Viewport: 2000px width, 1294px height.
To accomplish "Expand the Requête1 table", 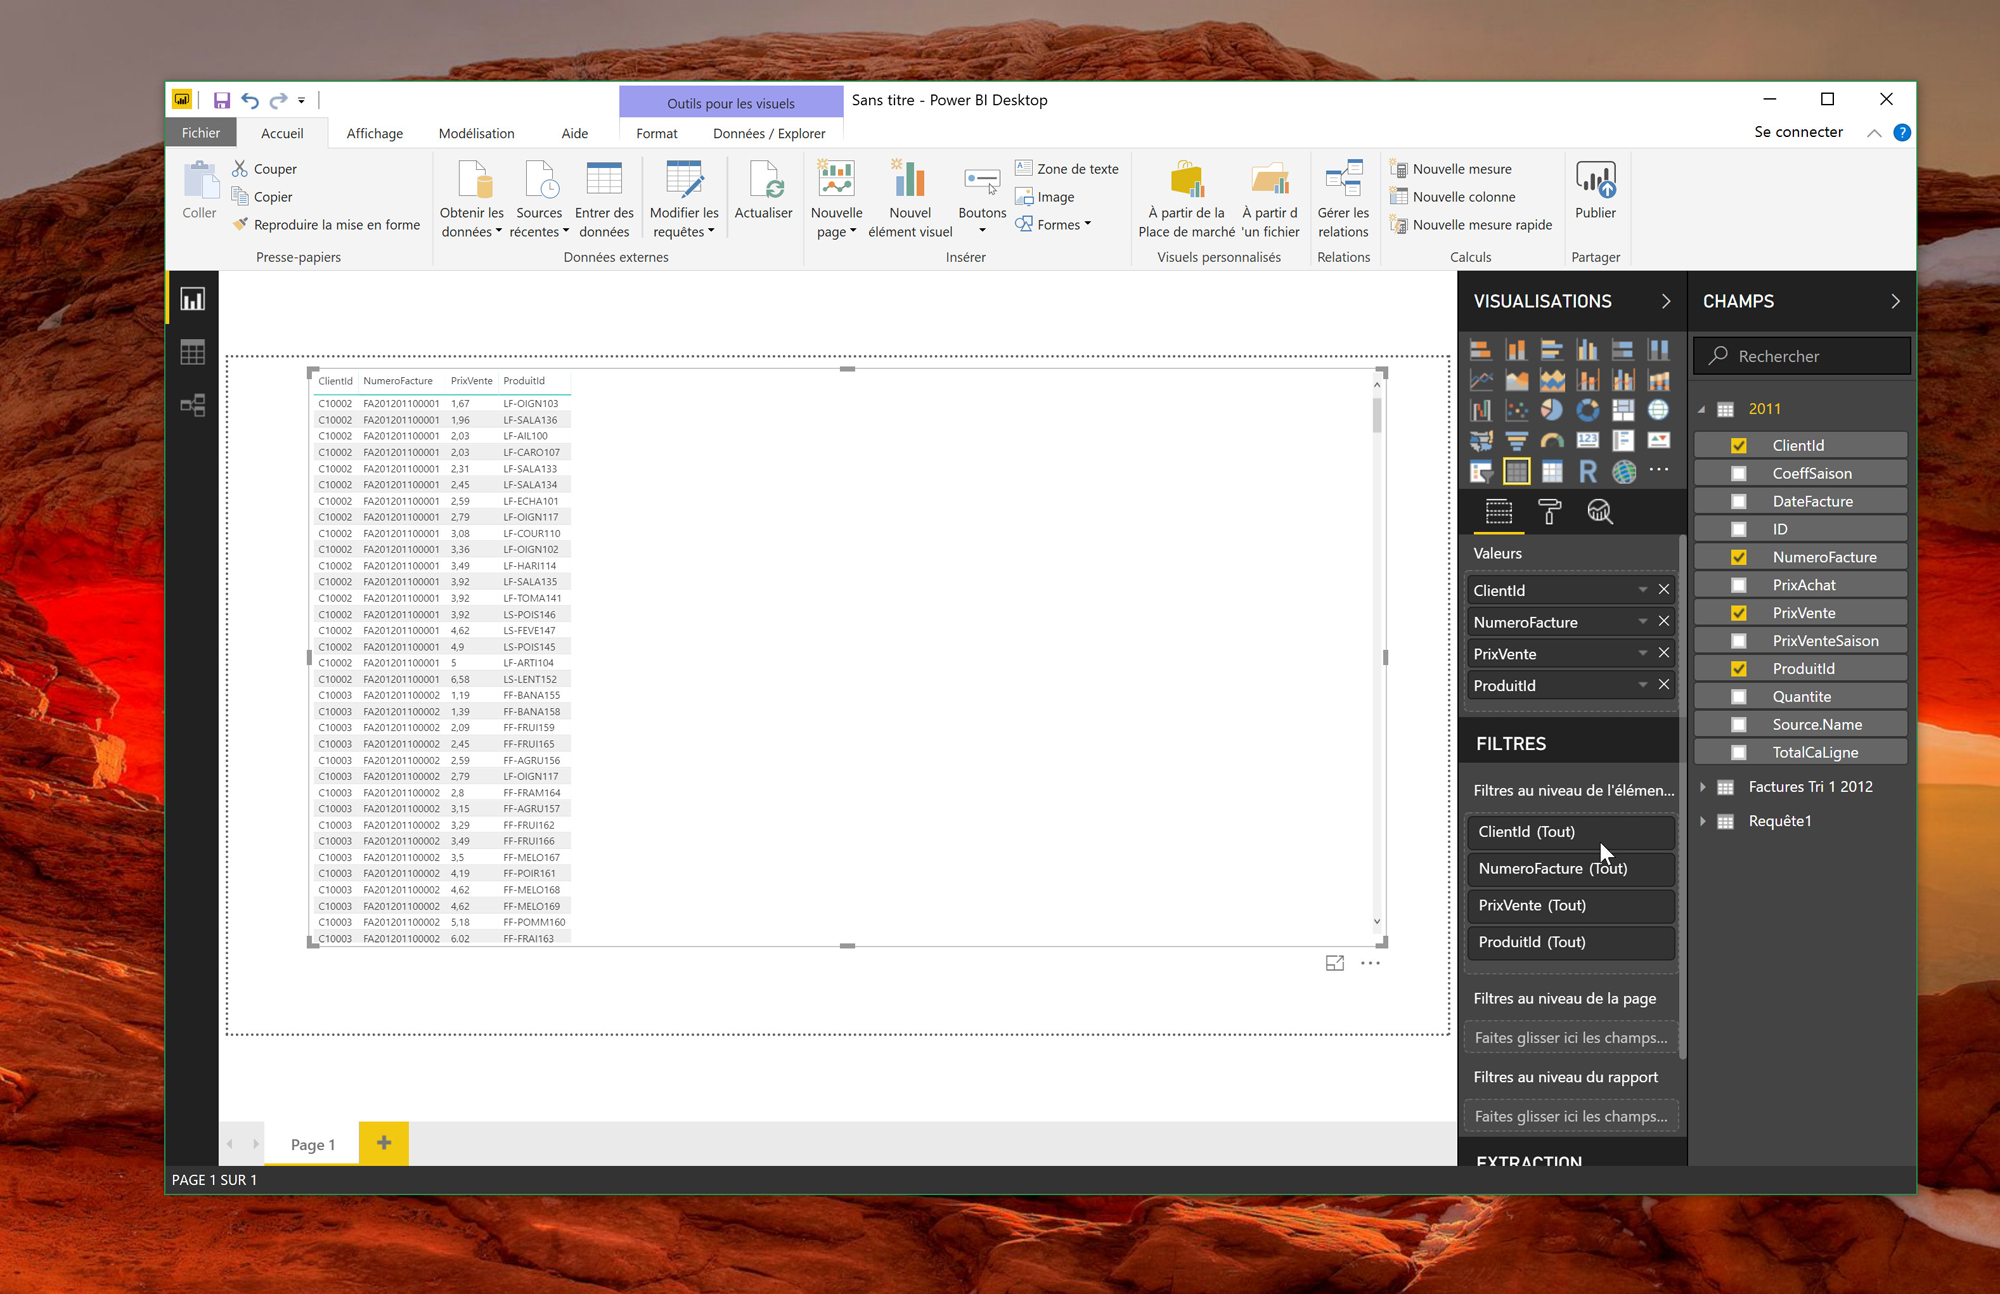I will point(1703,821).
